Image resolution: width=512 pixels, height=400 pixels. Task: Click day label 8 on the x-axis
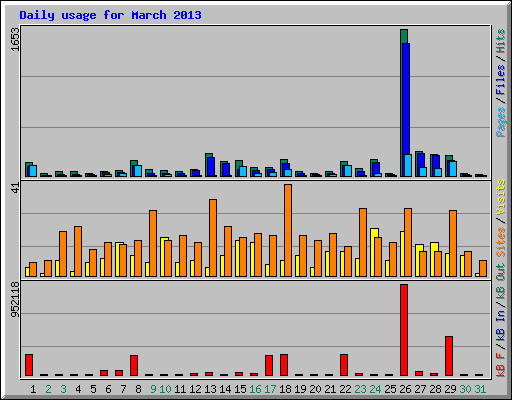138,389
